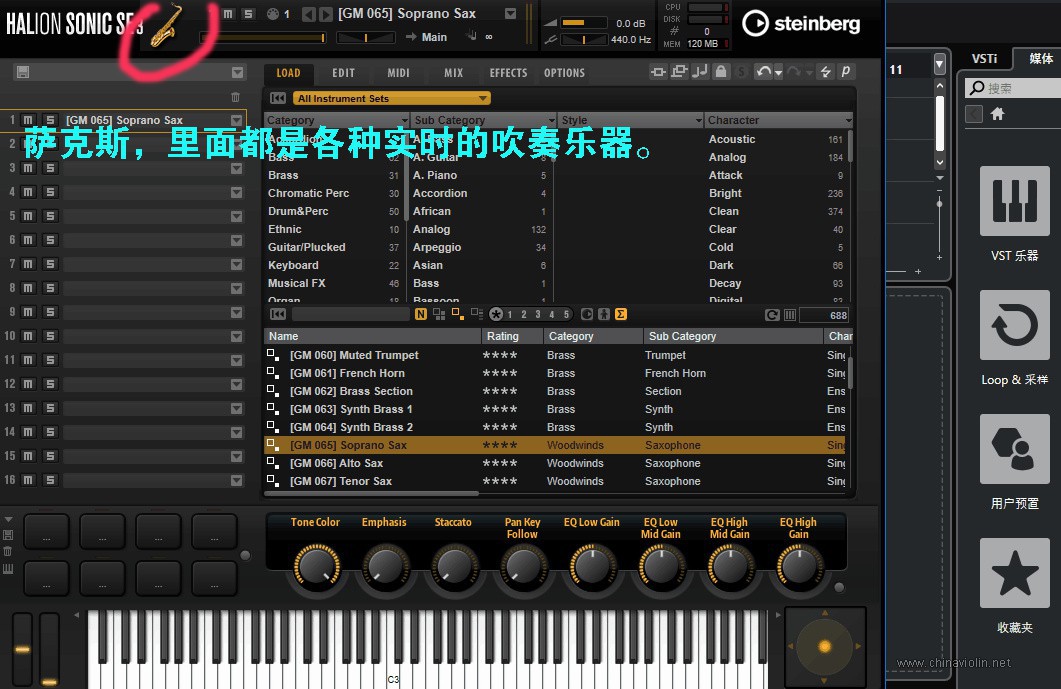Click the EQ Low Gain knob
The width and height of the screenshot is (1061, 689).
point(593,566)
